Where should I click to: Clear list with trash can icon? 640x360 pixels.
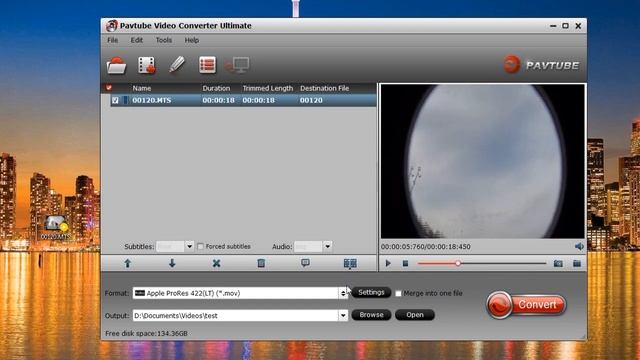[x=261, y=263]
